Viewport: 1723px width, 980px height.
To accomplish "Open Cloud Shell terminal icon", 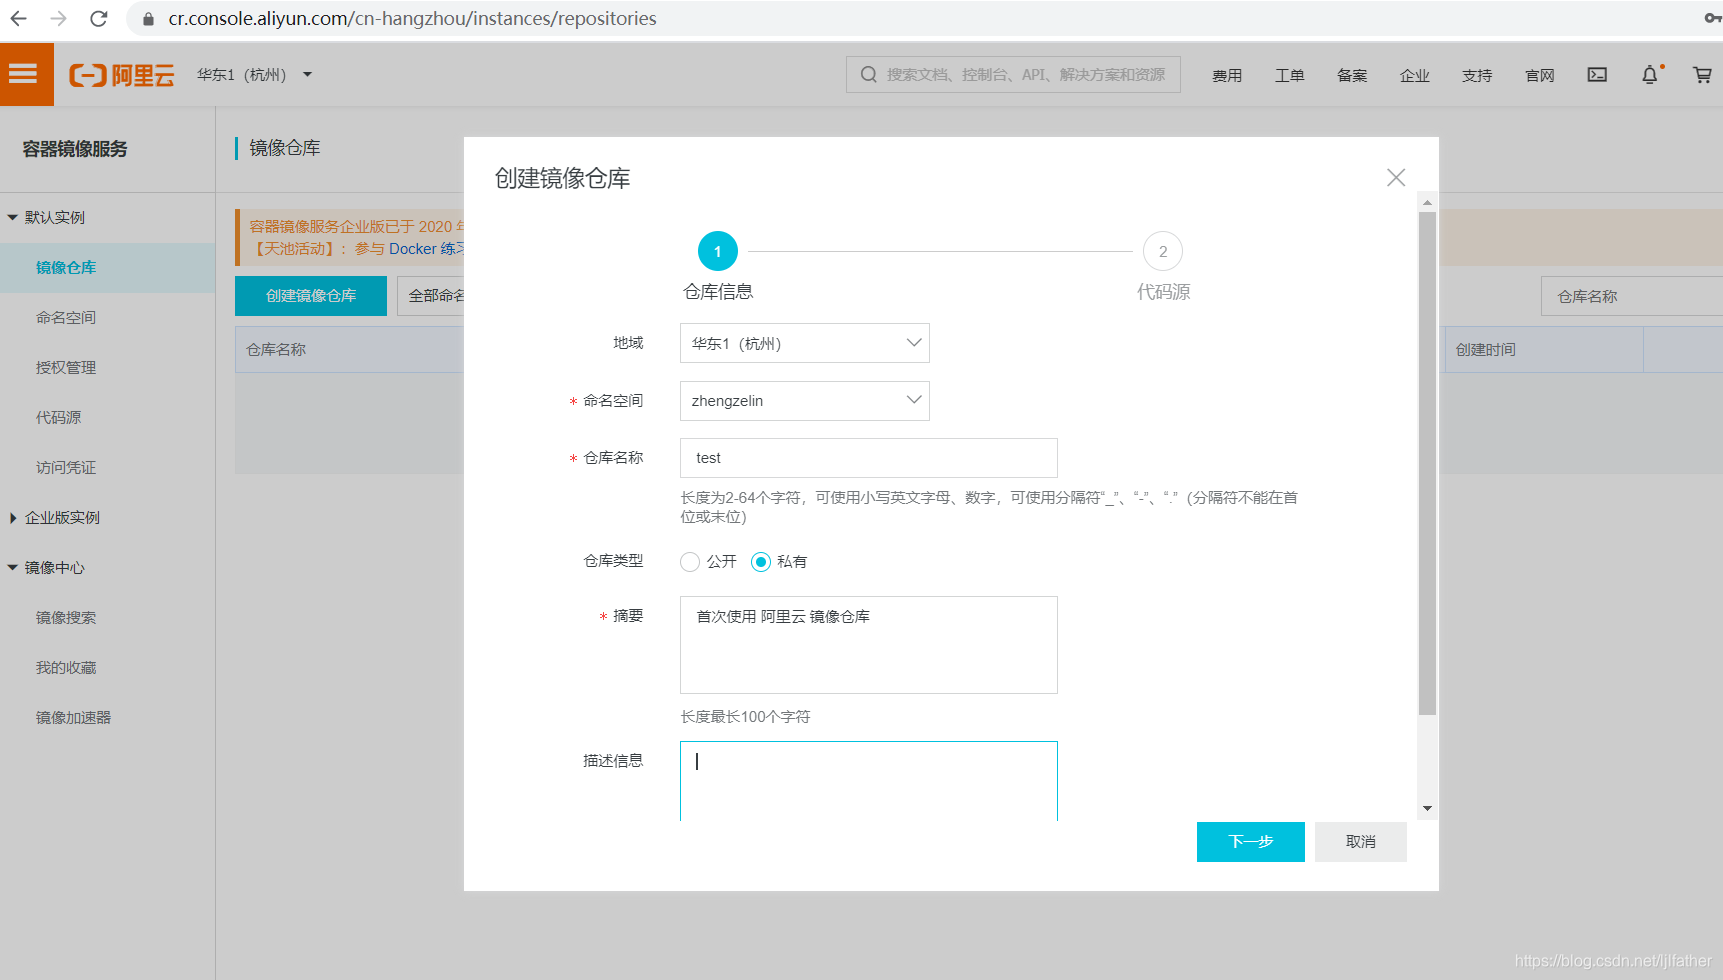I will click(1597, 75).
